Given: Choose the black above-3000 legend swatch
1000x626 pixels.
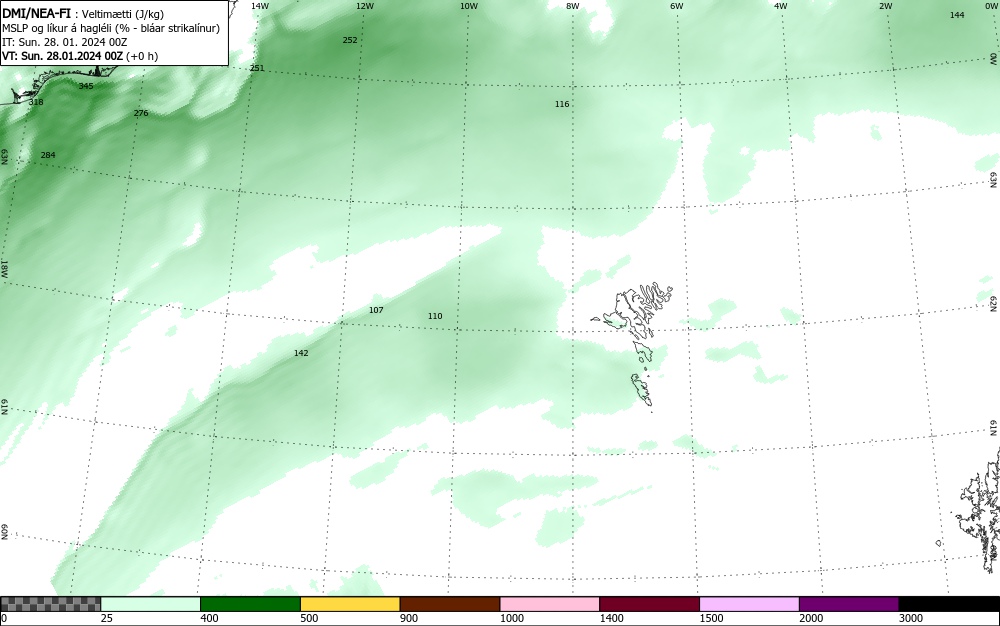Looking at the screenshot, I should pos(949,604).
